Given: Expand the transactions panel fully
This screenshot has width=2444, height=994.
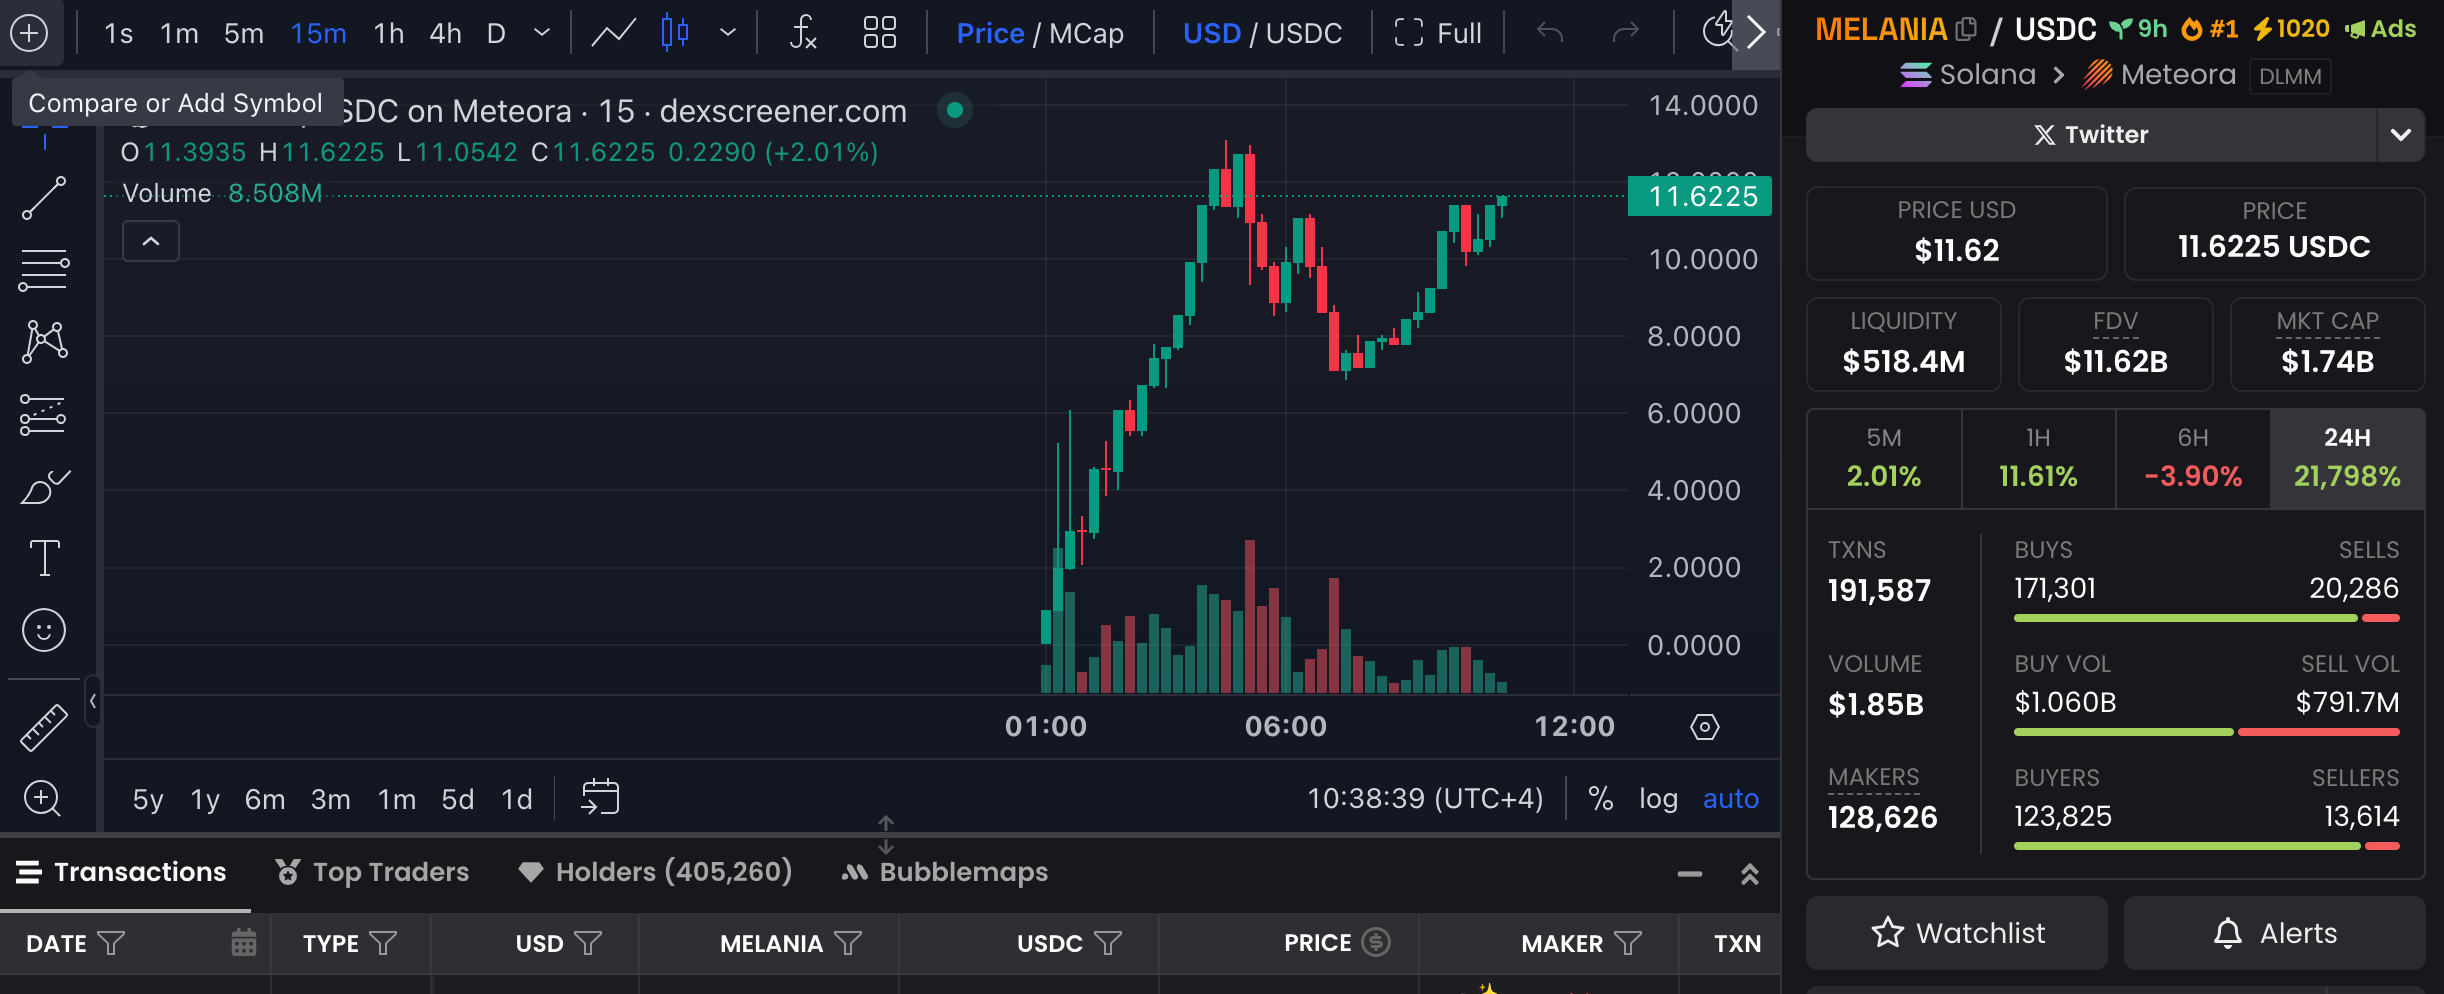Looking at the screenshot, I should click(1750, 874).
